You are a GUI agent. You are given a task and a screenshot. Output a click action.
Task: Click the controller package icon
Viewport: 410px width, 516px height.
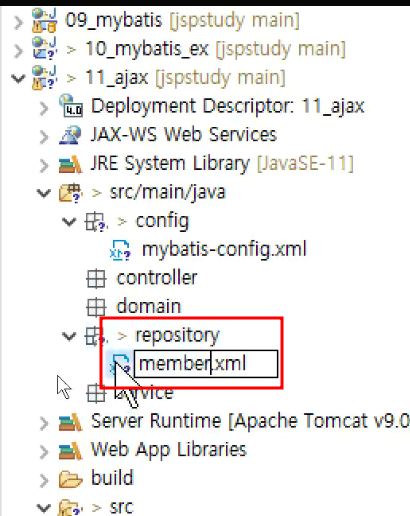96,279
